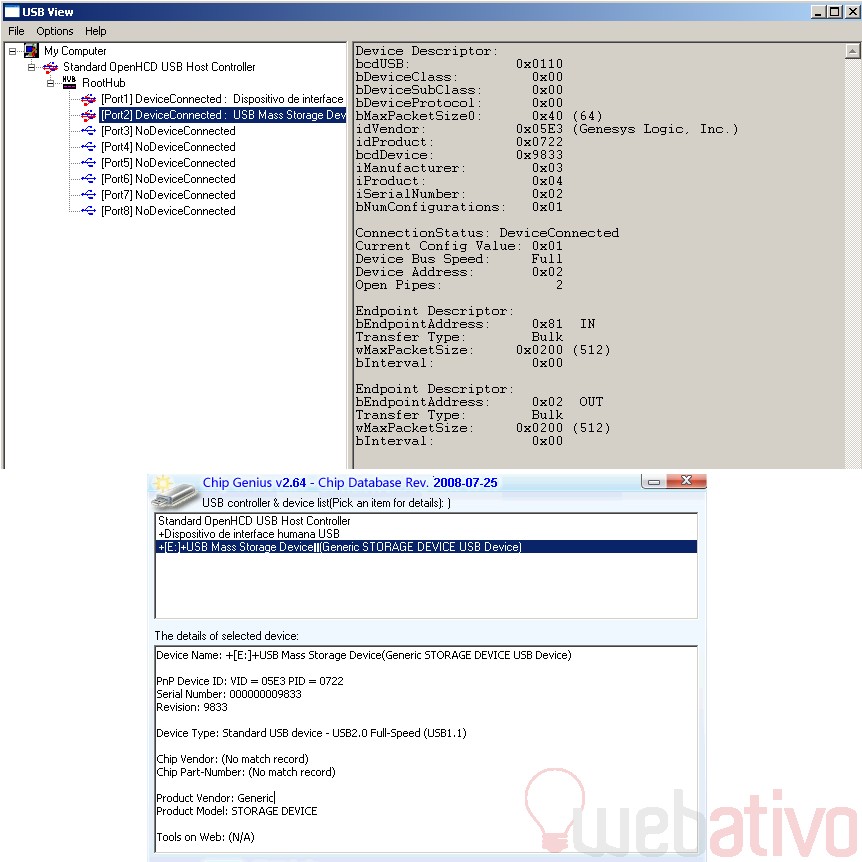Click the Device Bus Speed Full line
The width and height of the screenshot is (862, 862).
tap(459, 259)
